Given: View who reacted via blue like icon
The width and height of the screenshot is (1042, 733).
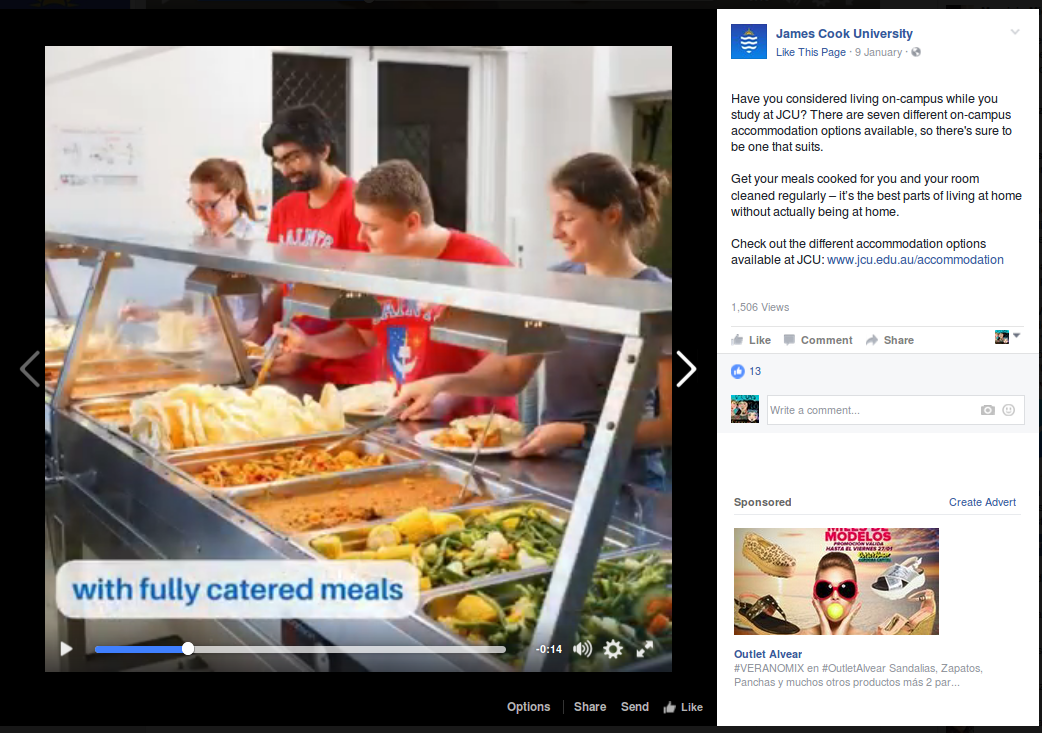Looking at the screenshot, I should coord(738,371).
